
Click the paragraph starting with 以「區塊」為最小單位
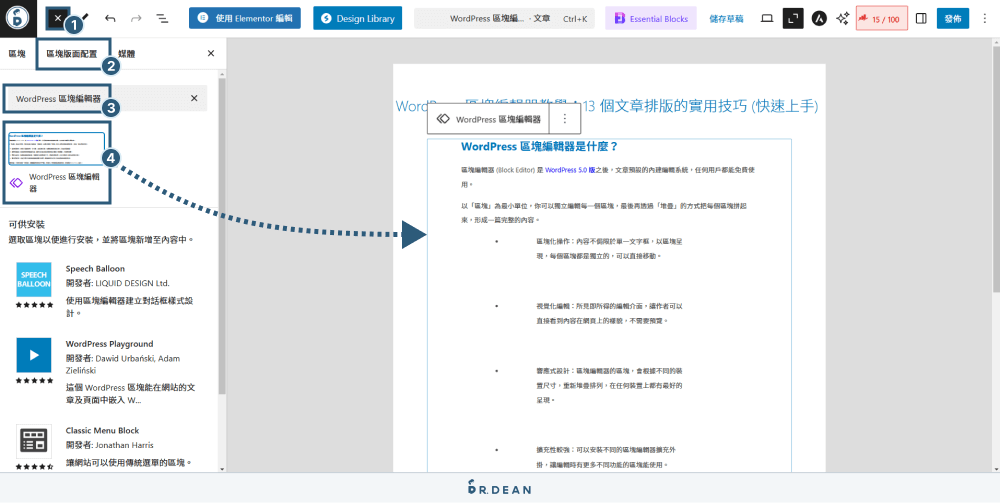(x=604, y=213)
